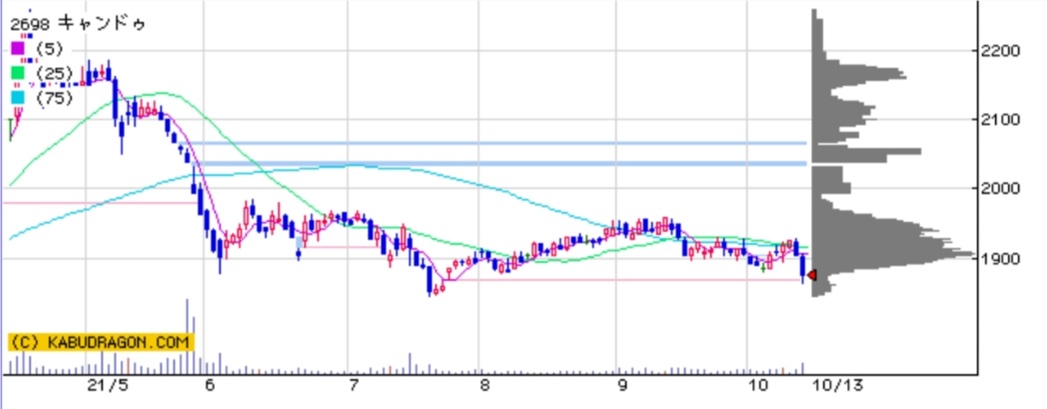Click the 10 month axis label
1047x409 pixels.
point(758,386)
